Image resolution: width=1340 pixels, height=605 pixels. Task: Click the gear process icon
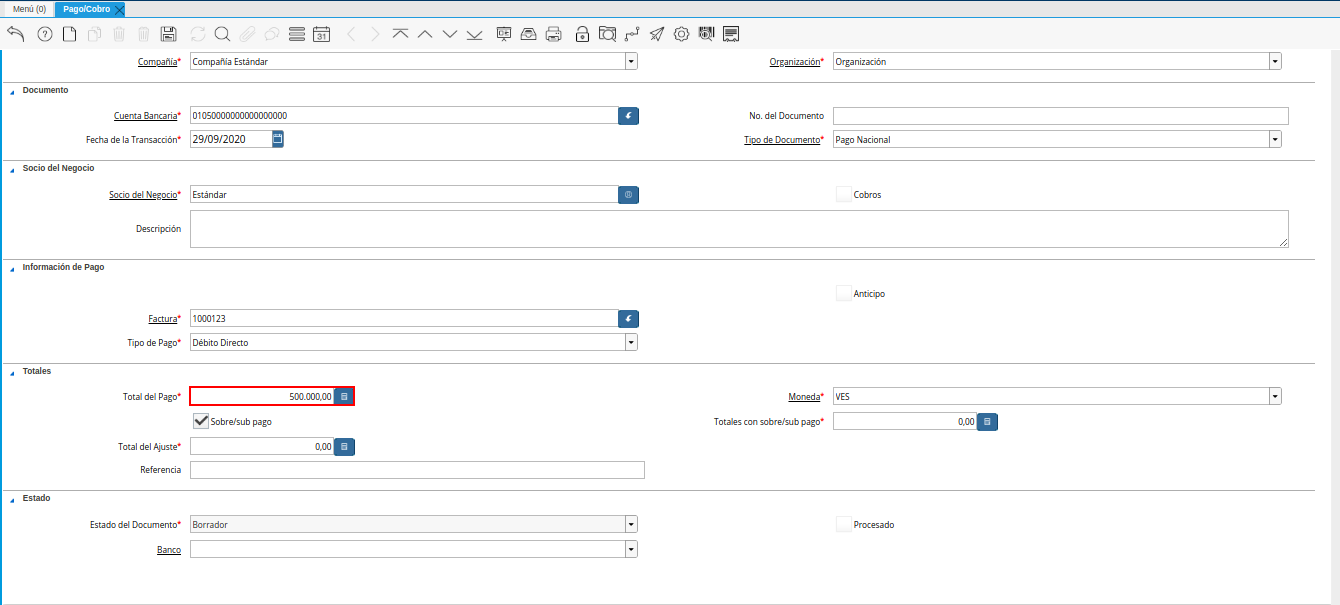coord(682,34)
